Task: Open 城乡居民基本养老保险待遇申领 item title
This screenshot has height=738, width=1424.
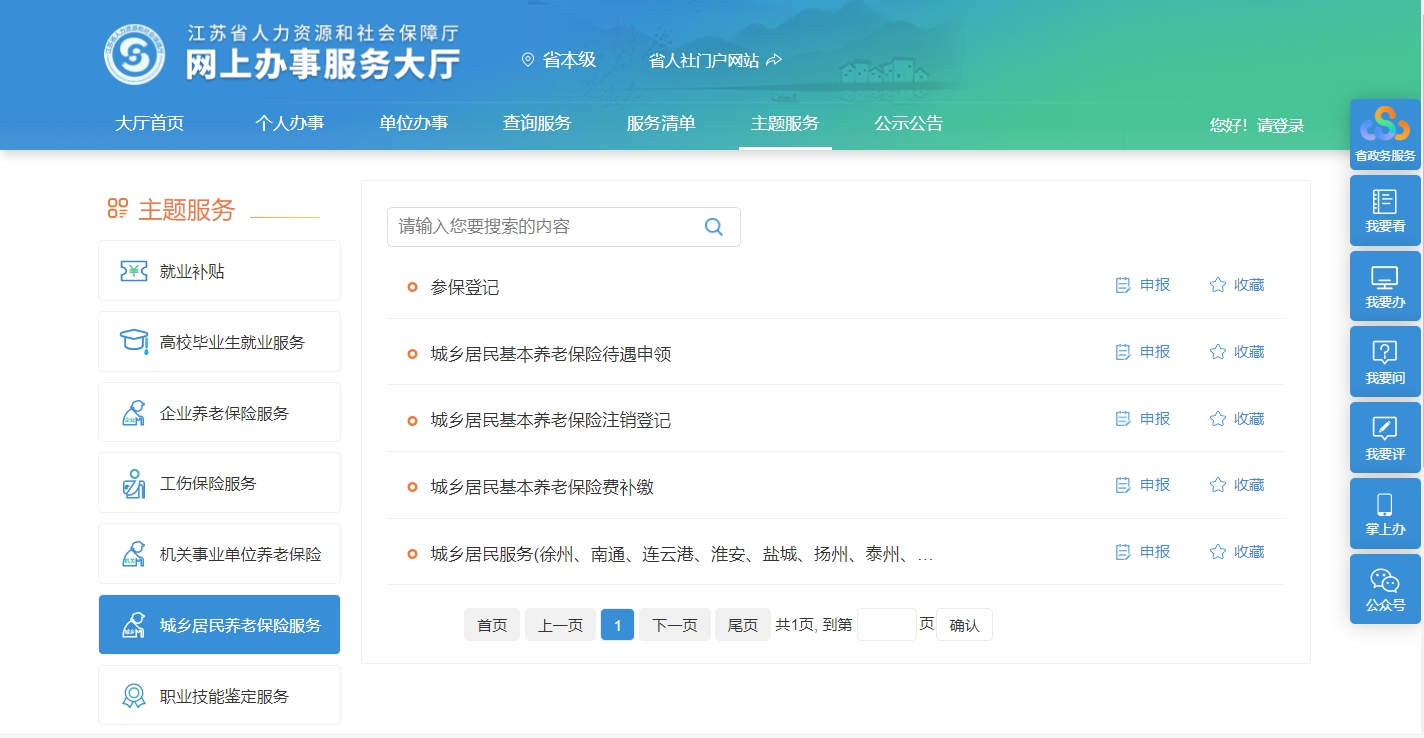Action: [551, 354]
